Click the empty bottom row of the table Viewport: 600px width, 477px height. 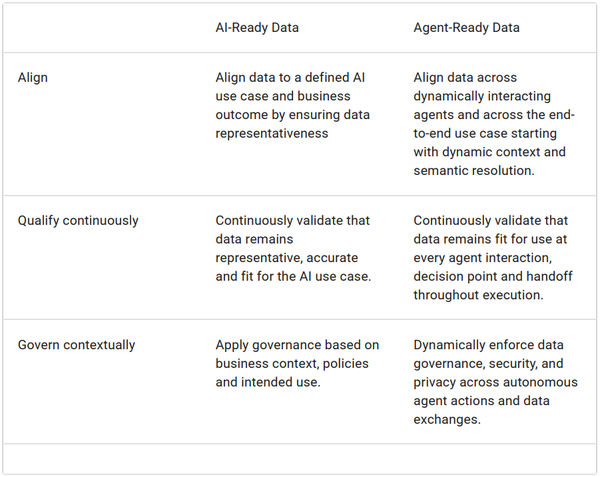pos(300,459)
